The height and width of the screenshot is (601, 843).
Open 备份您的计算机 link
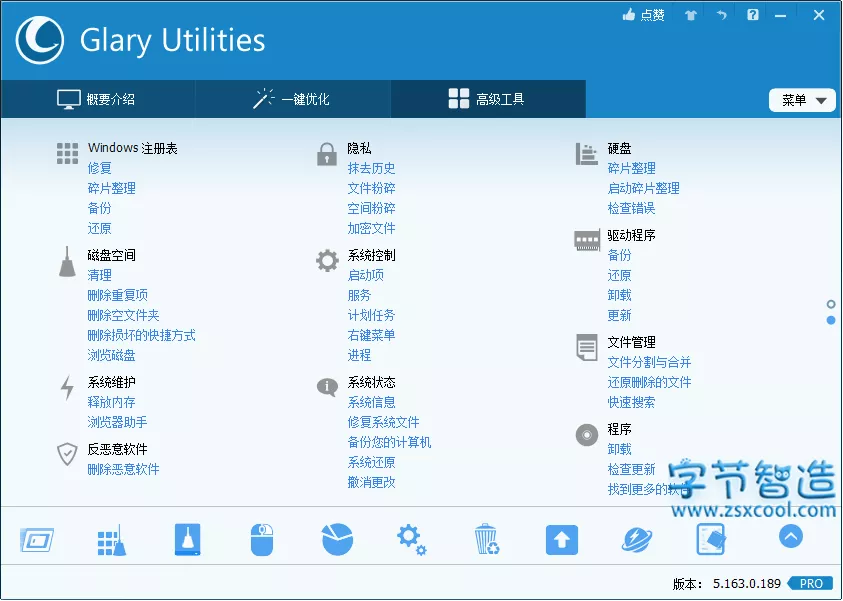(x=389, y=442)
